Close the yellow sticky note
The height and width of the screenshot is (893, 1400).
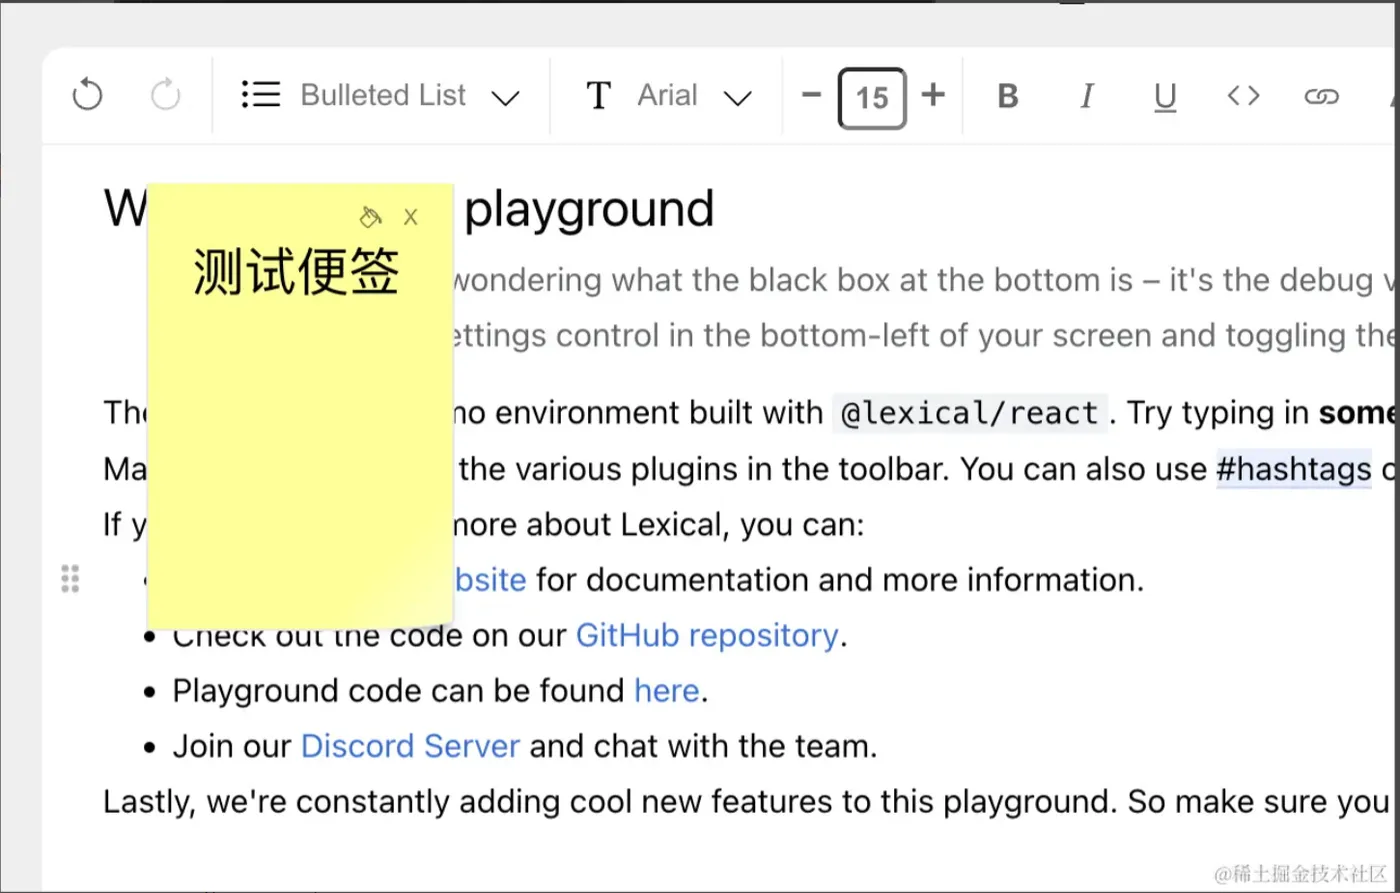(410, 217)
